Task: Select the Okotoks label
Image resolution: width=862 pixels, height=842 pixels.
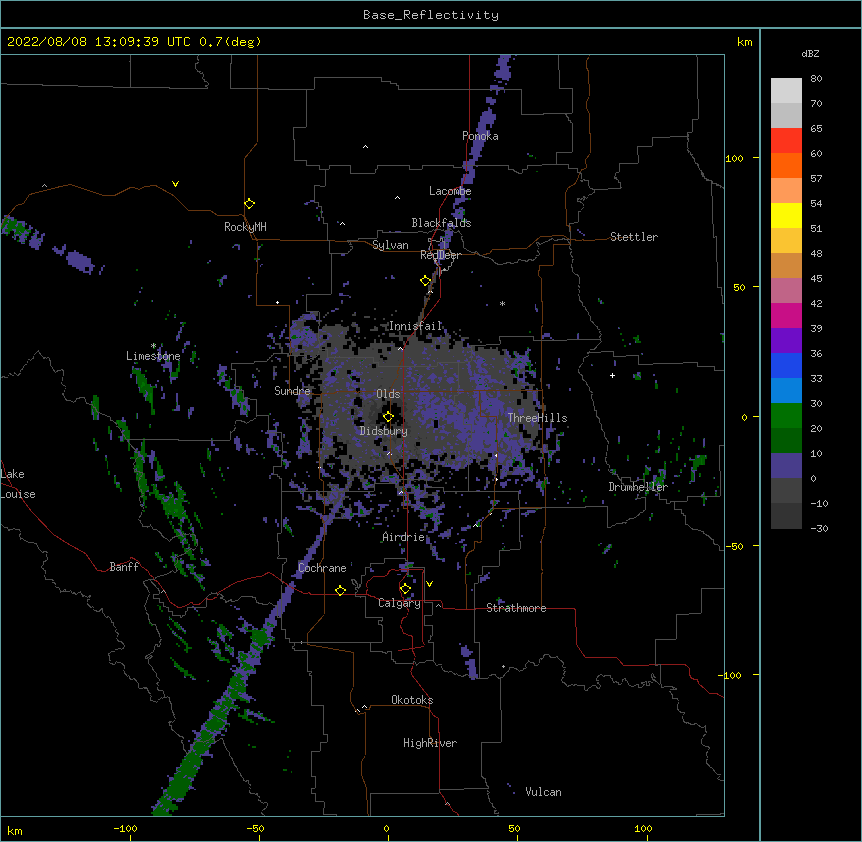Action: (x=412, y=700)
